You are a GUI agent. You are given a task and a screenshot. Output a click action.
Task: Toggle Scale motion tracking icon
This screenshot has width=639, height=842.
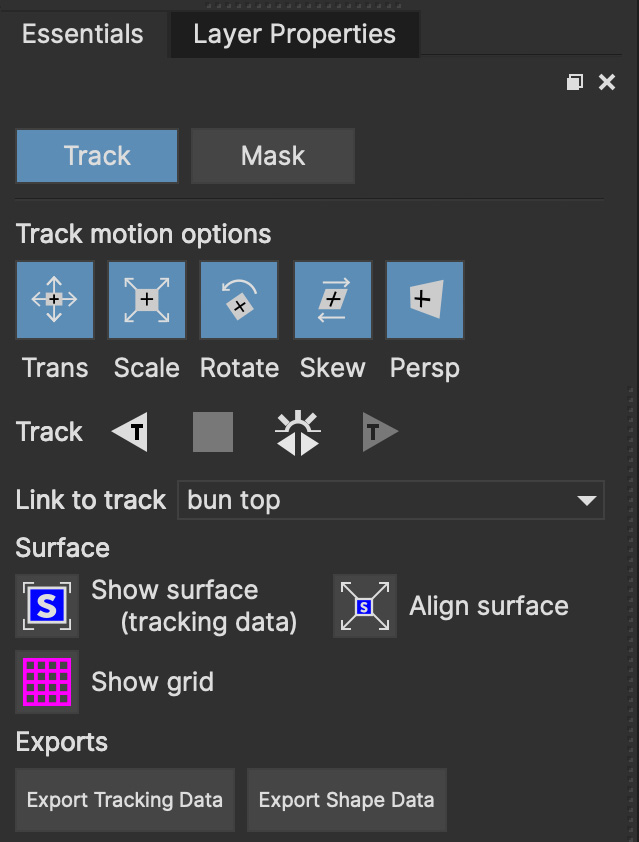point(147,300)
